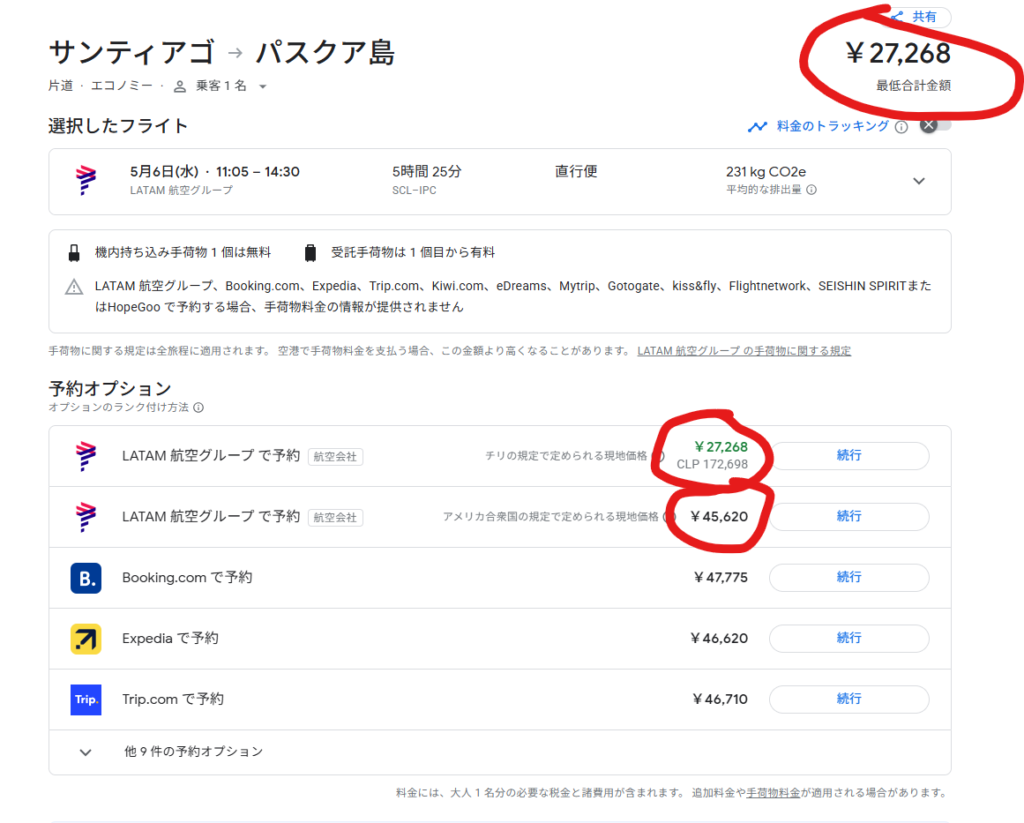This screenshot has height=823, width=1024.
Task: Click info icon beside オプションのランク付け方法
Action: [x=198, y=408]
